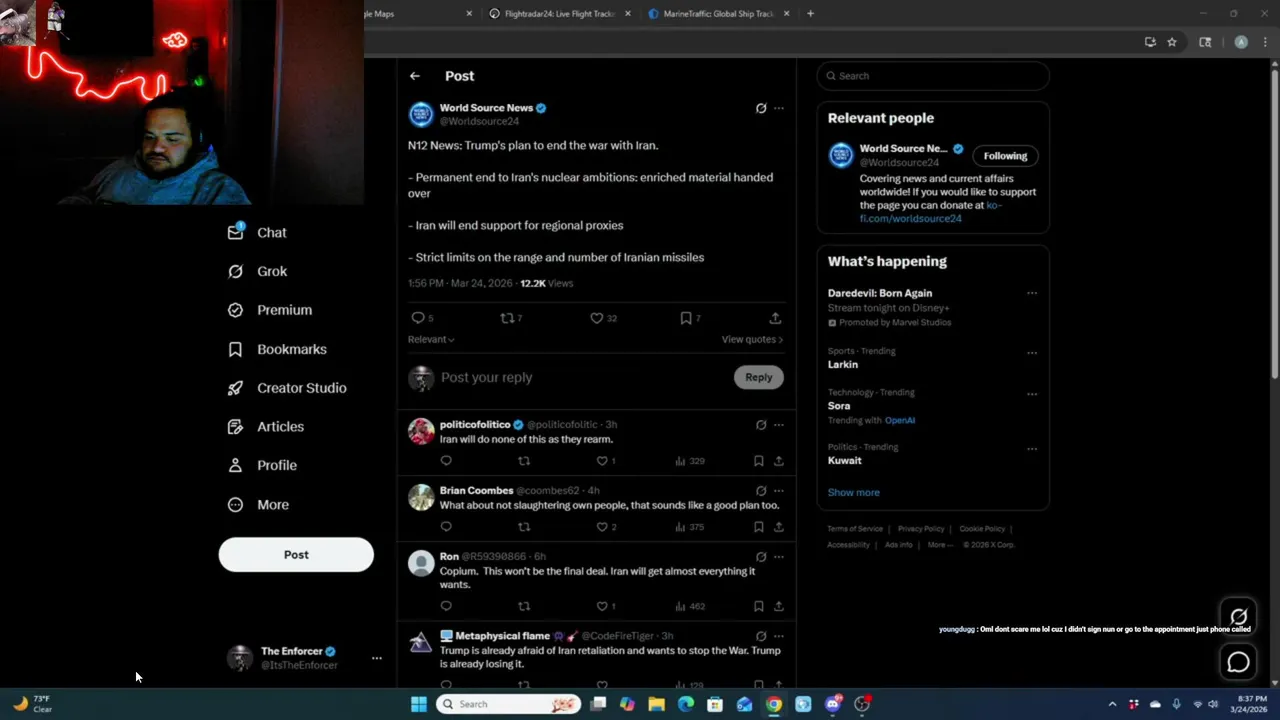Repost Ron's Copium reply
The image size is (1280, 720).
pos(524,606)
